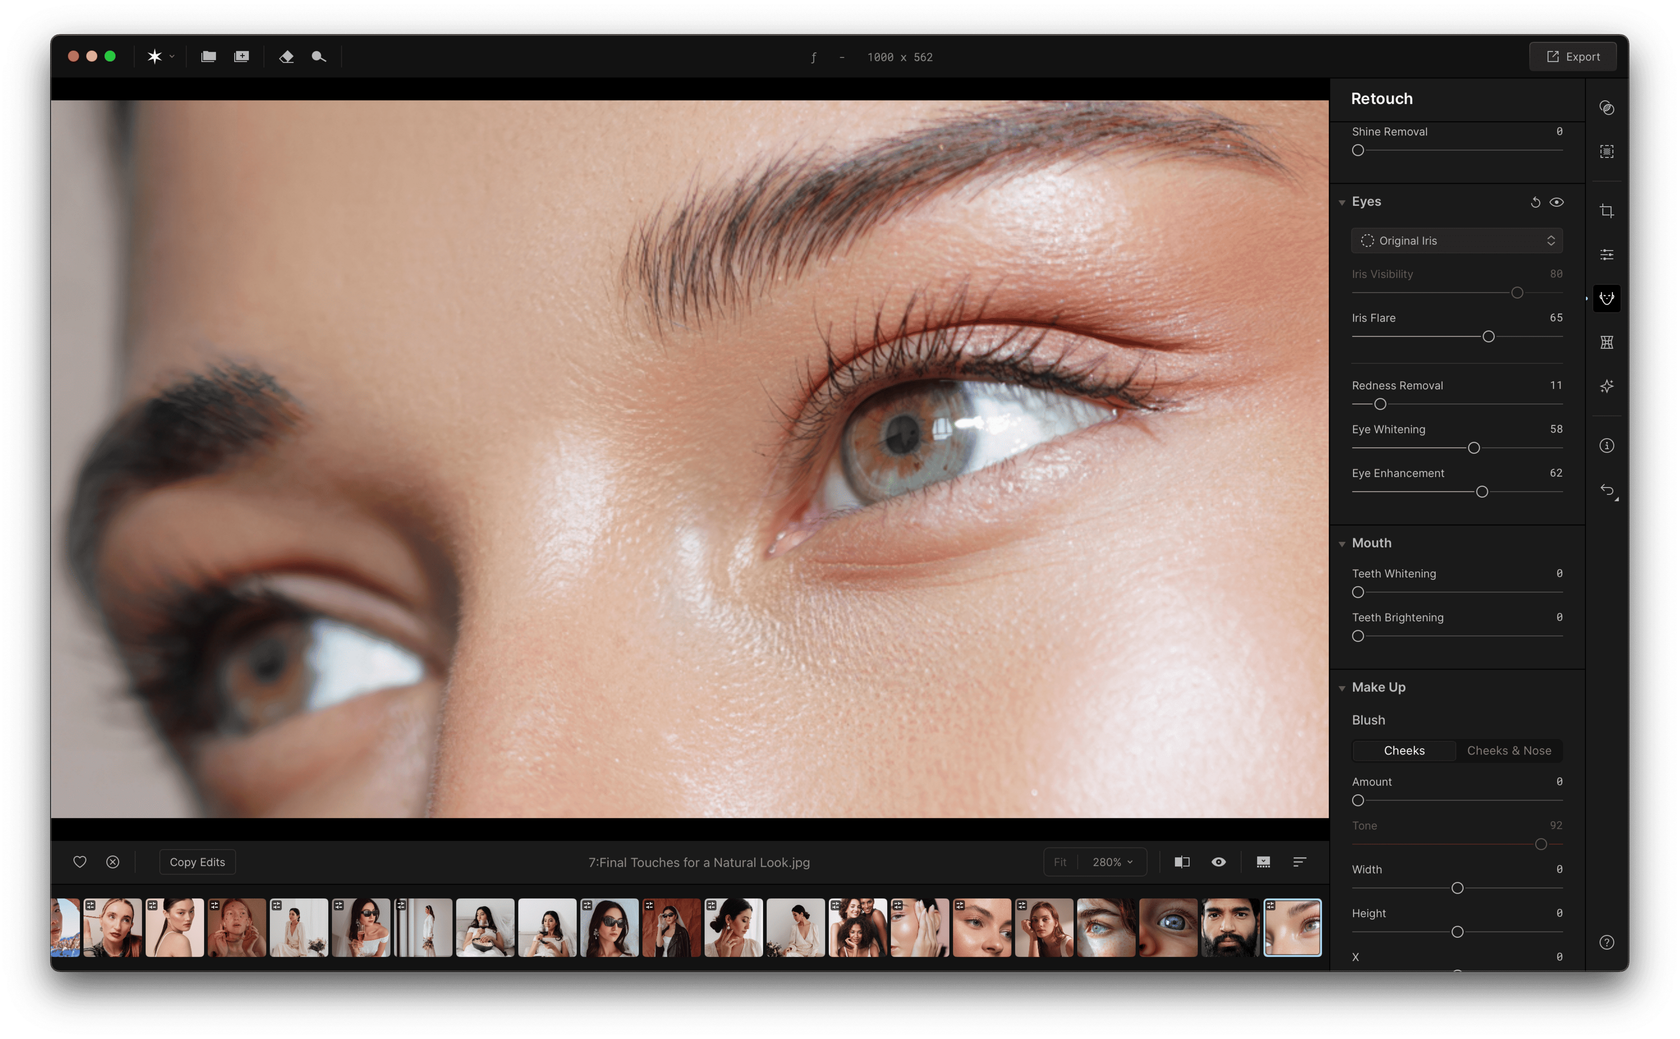Click the Eye Whitening slider handle
This screenshot has height=1039, width=1680.
[x=1473, y=448]
